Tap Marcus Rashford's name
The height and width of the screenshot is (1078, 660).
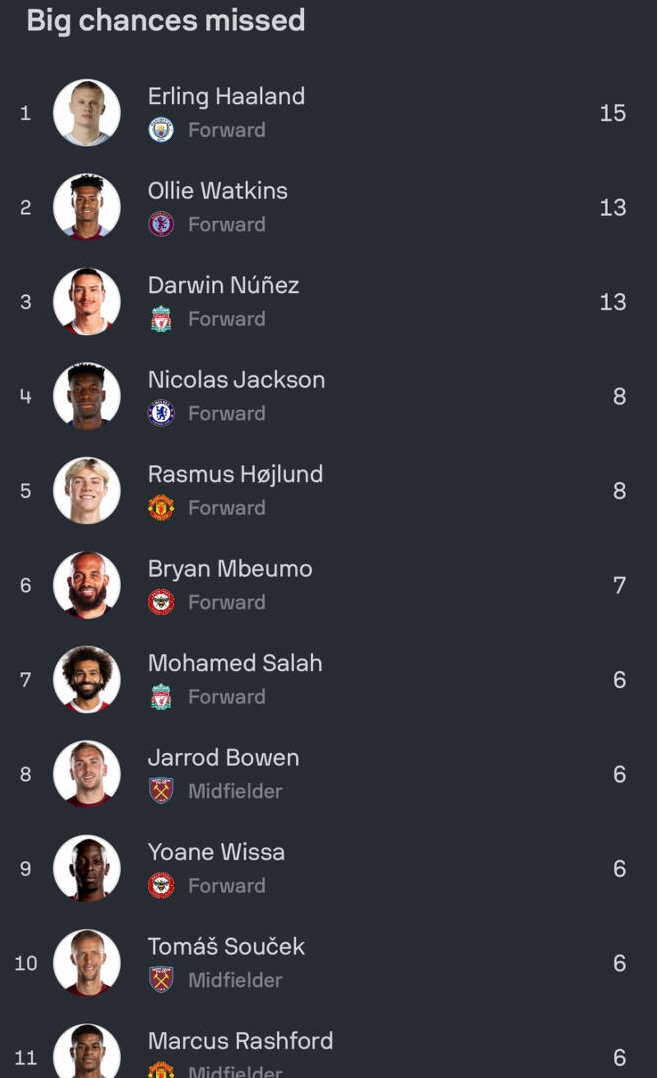coord(240,1041)
